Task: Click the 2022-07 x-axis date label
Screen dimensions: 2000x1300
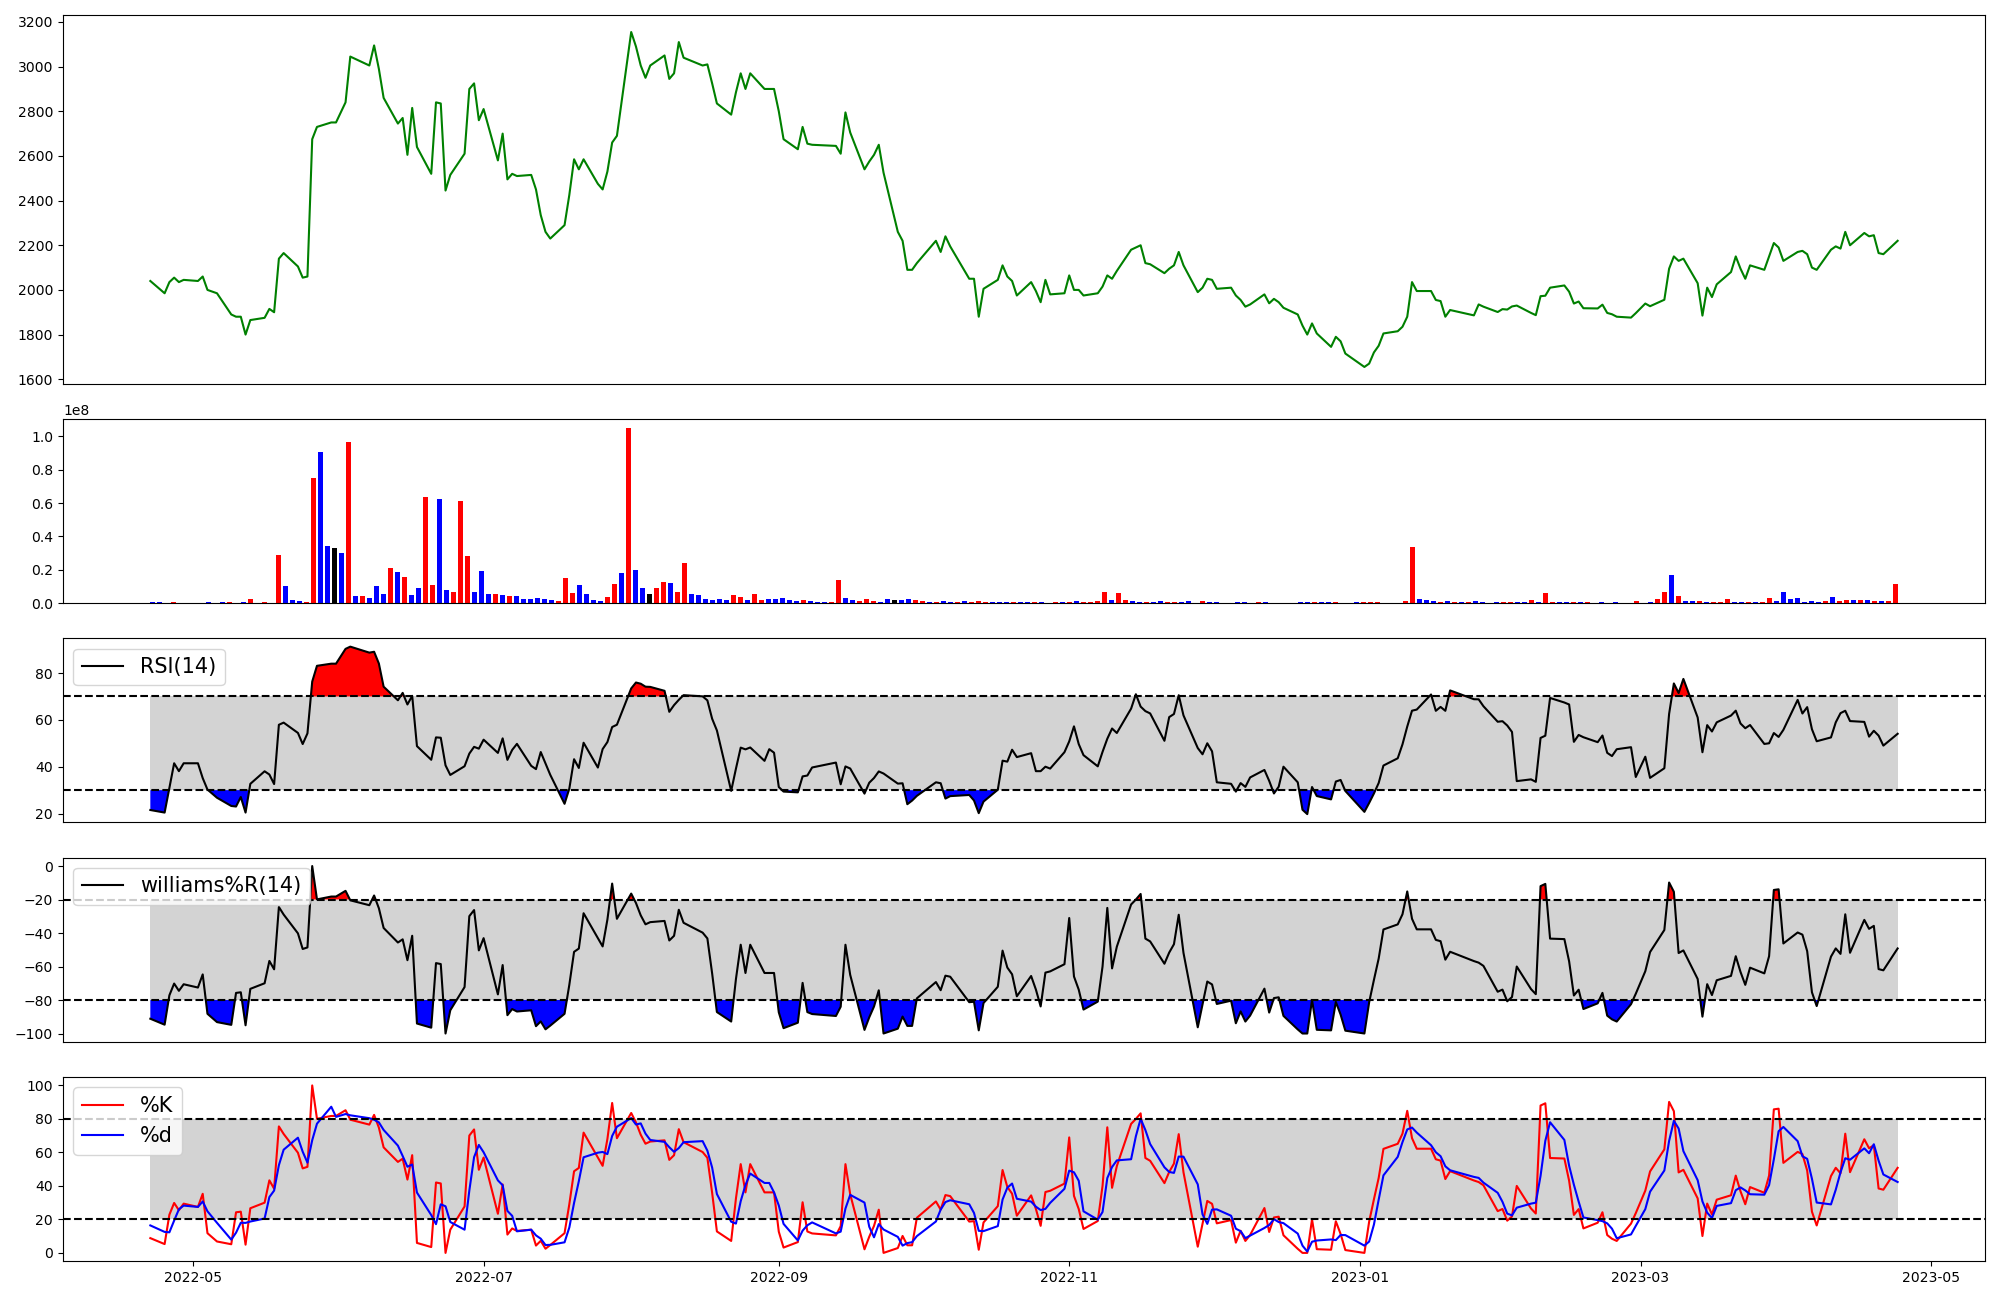Action: (x=484, y=1277)
